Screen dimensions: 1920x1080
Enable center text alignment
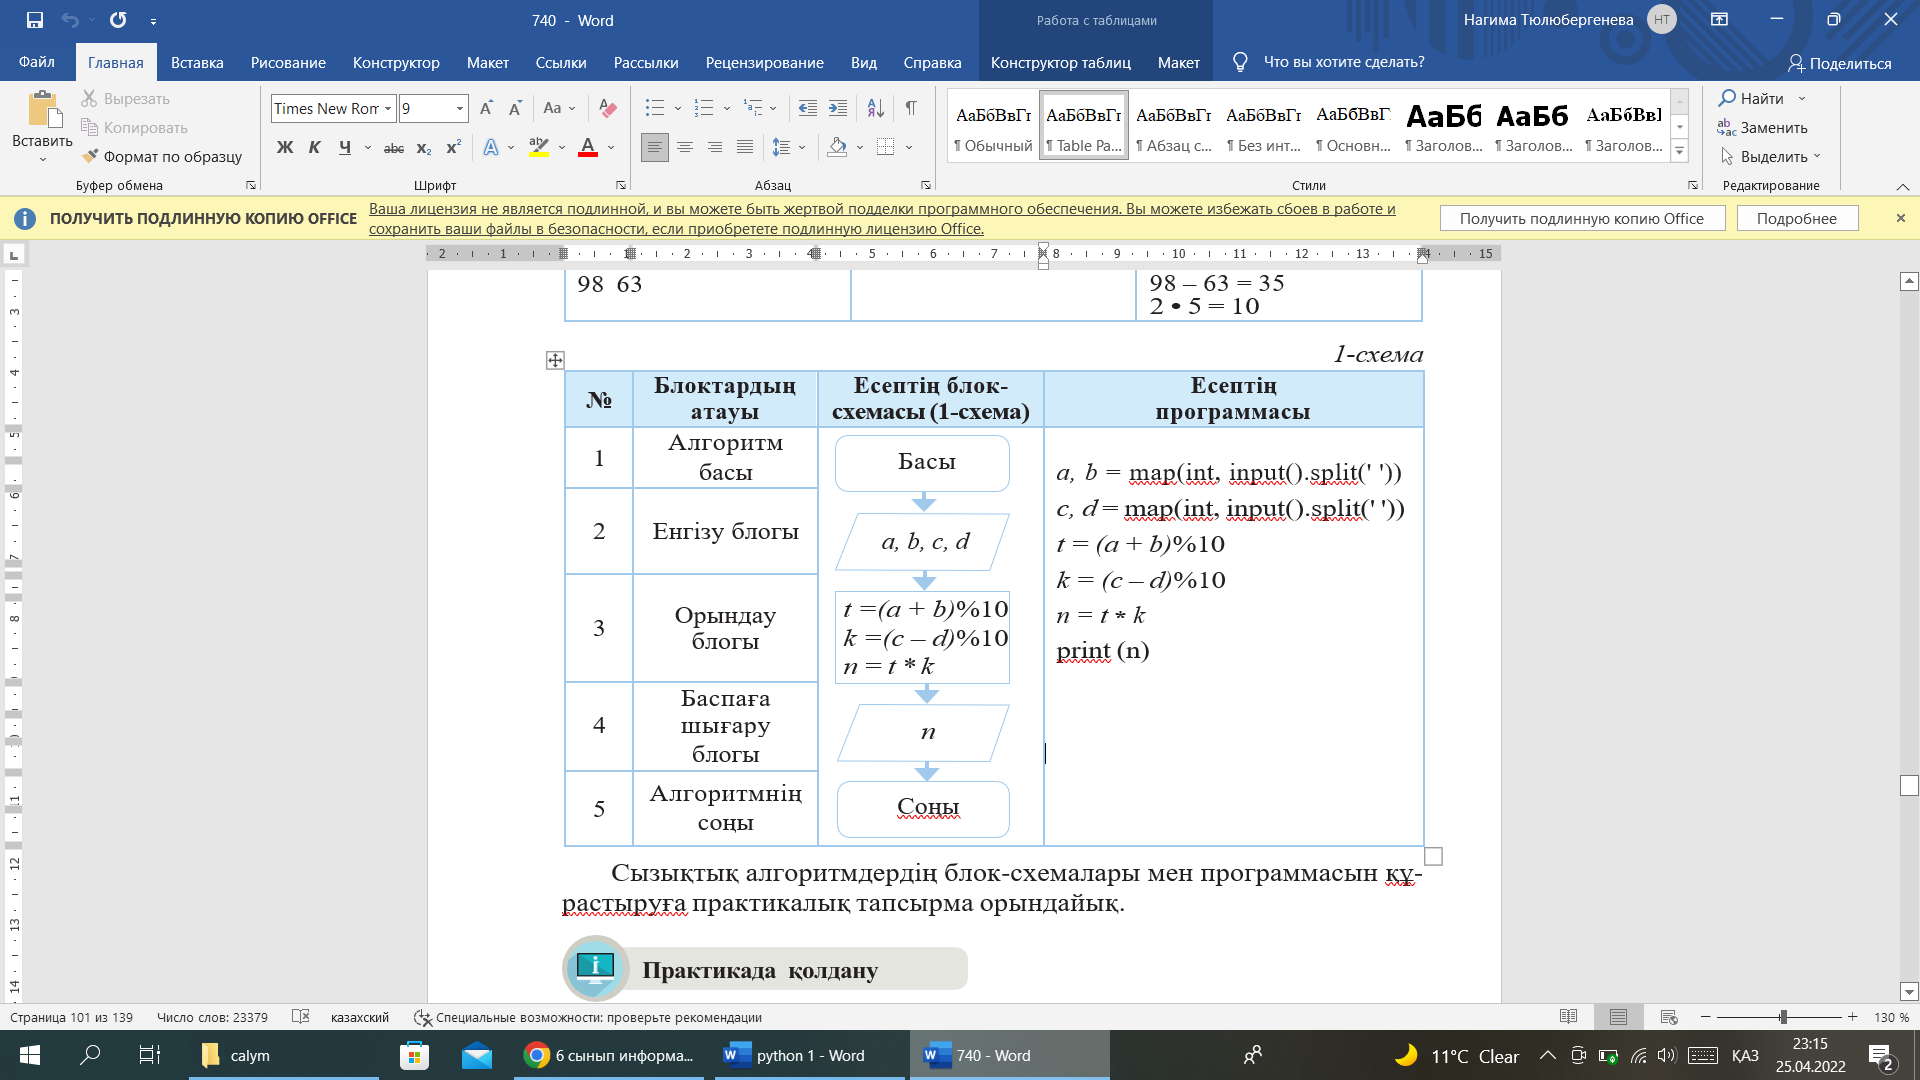[x=685, y=147]
